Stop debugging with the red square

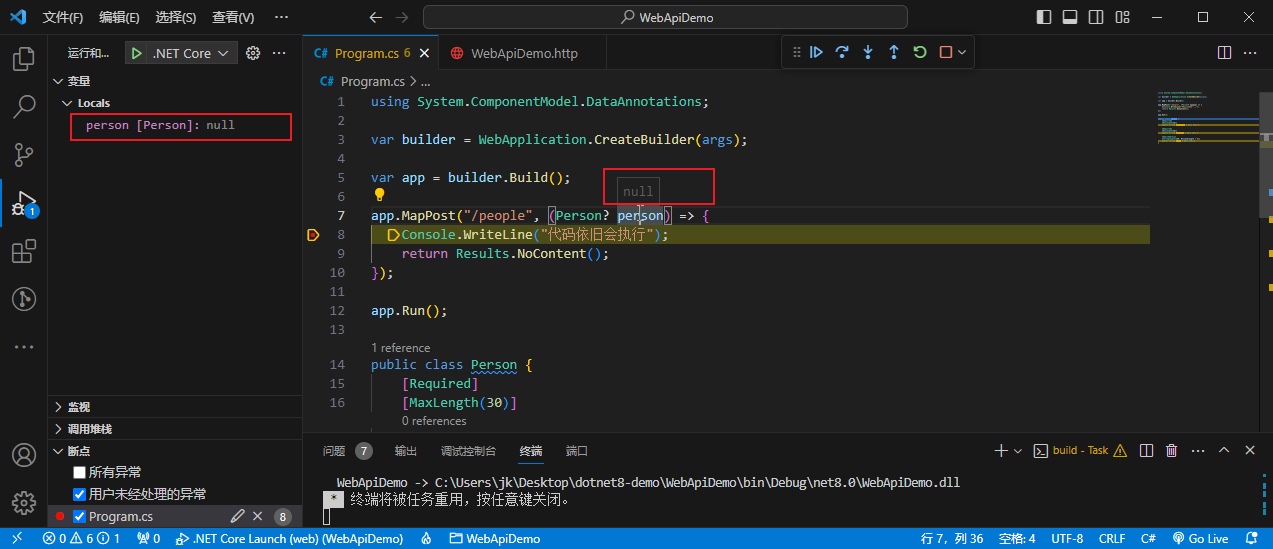click(x=946, y=53)
